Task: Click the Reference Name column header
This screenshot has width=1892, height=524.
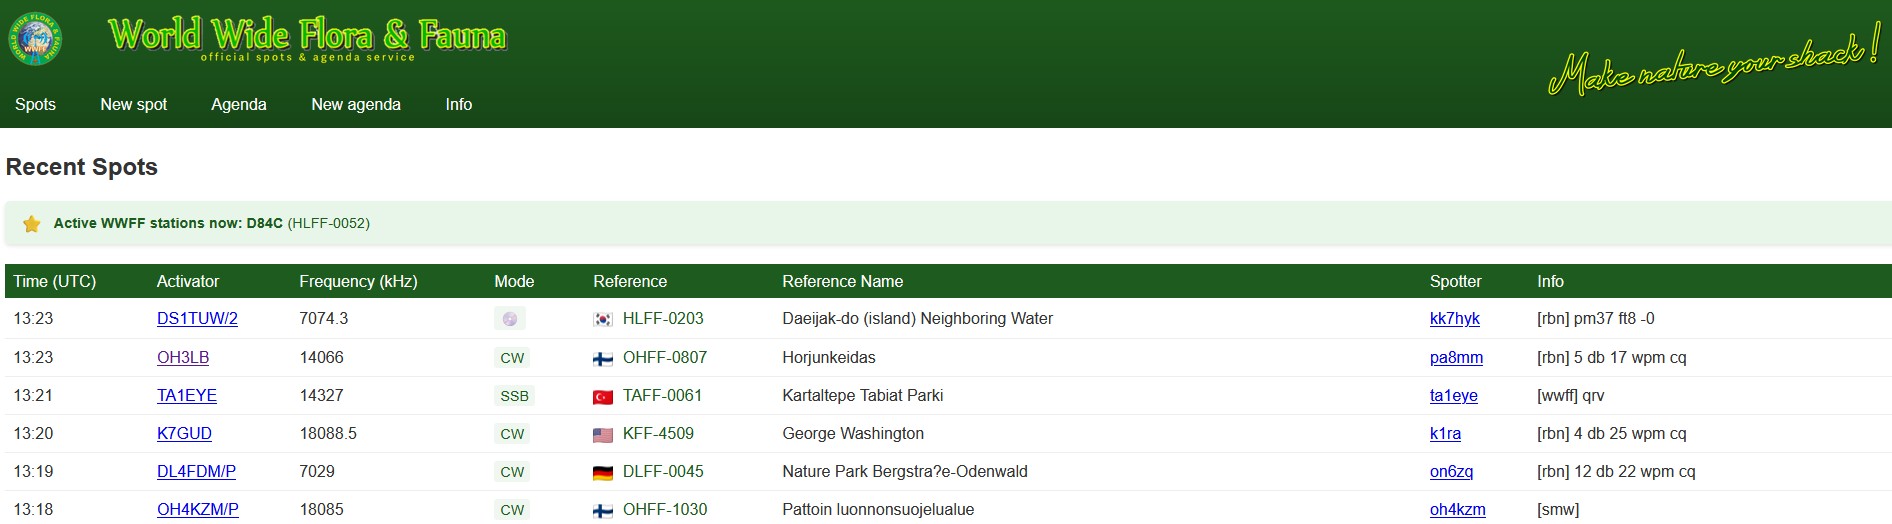Action: (x=843, y=282)
